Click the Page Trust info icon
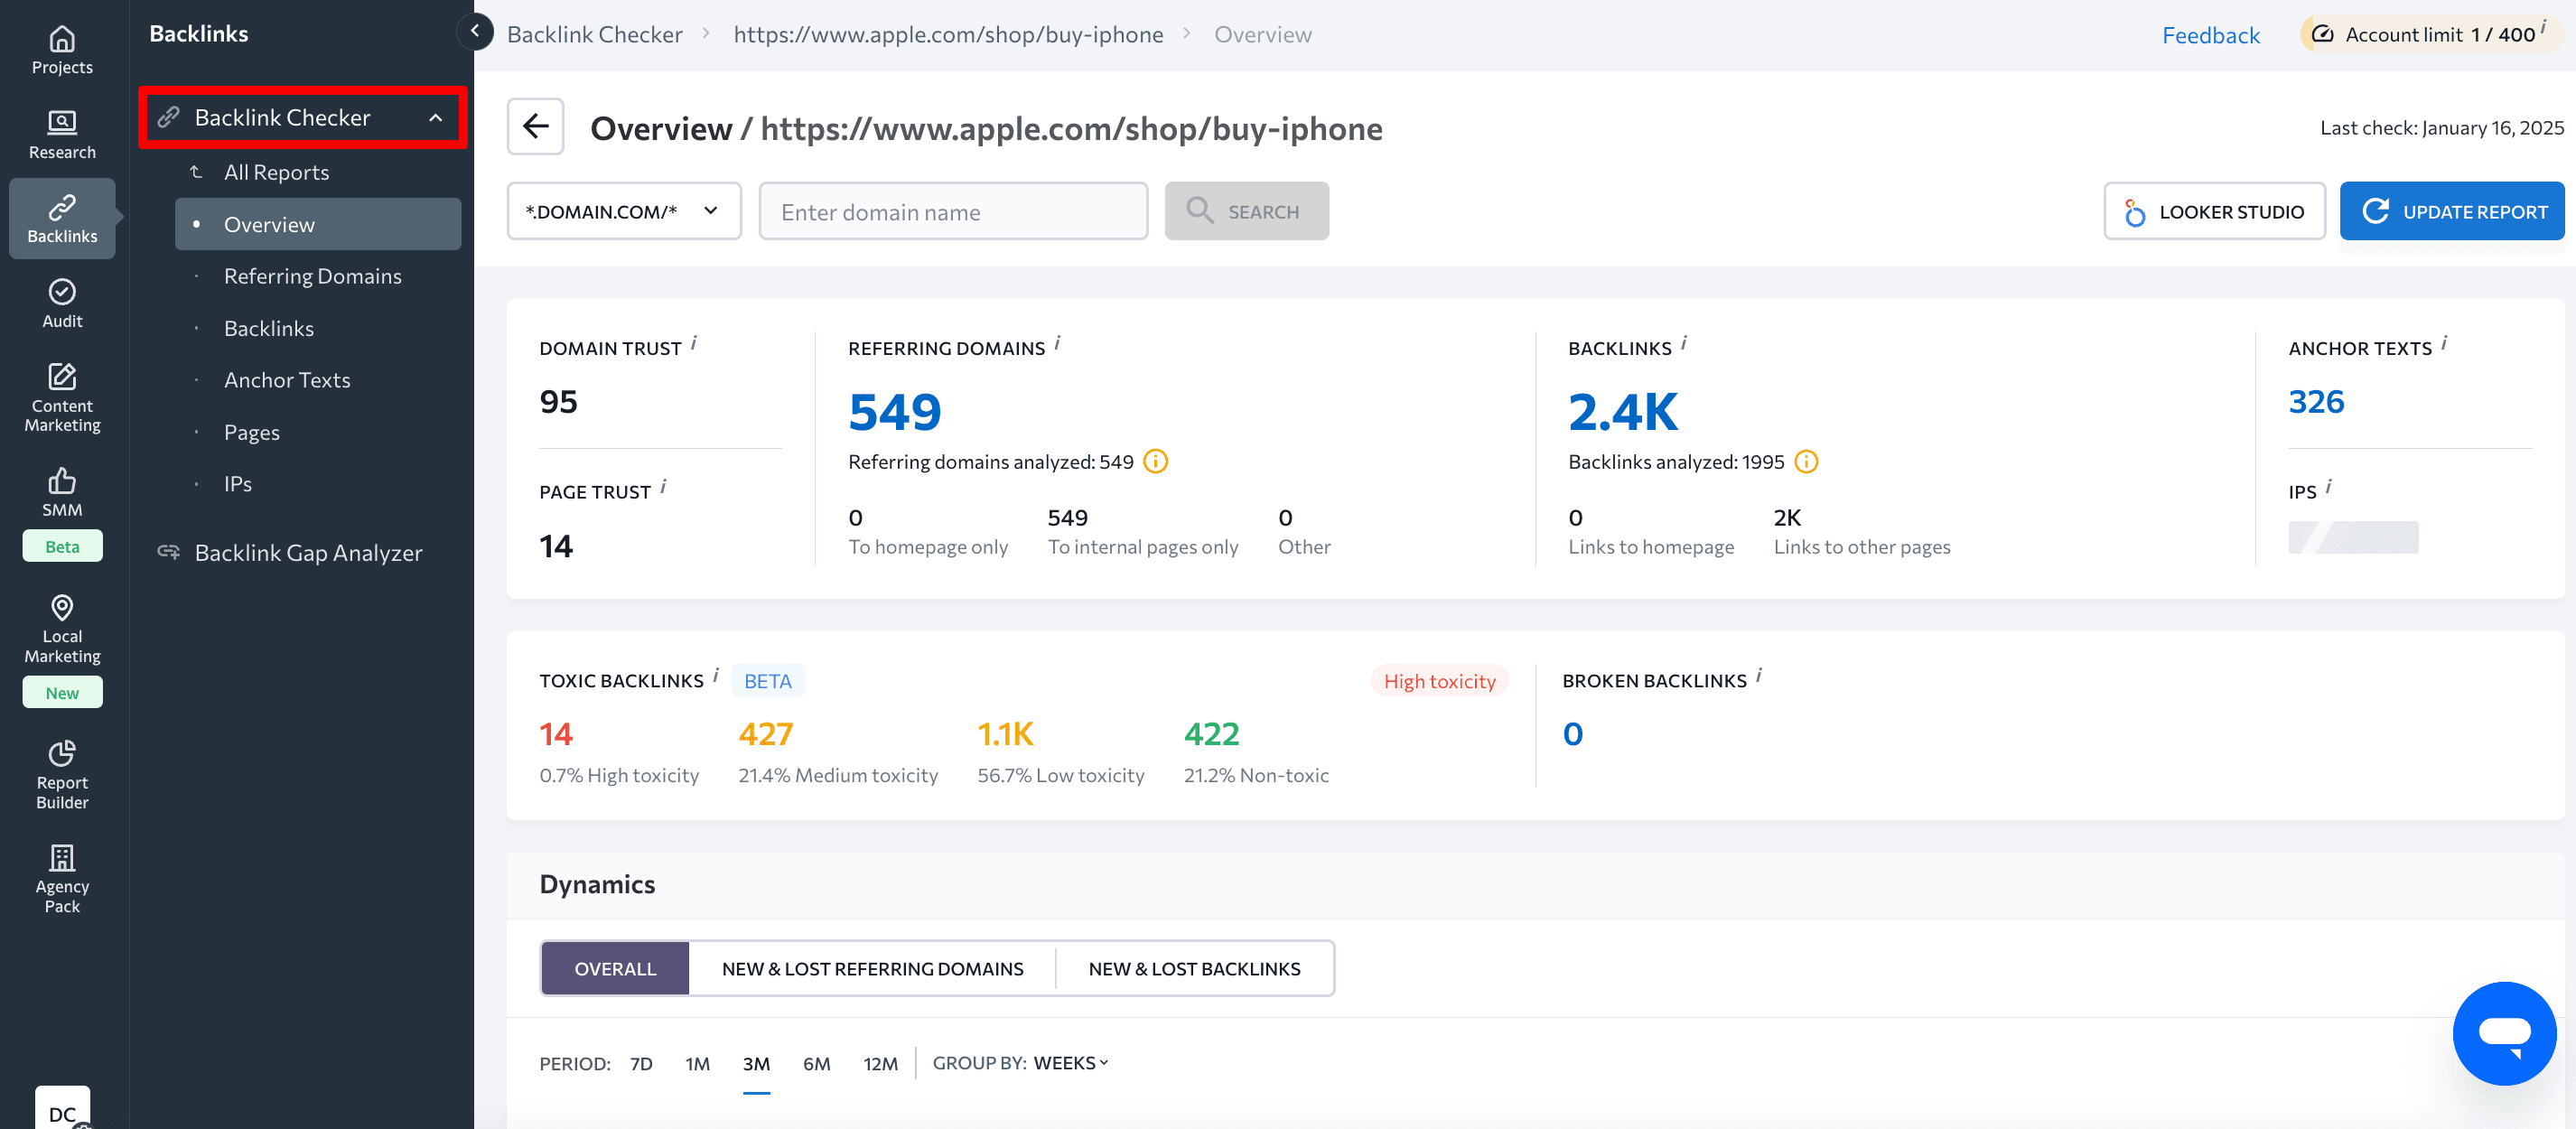 [x=663, y=486]
